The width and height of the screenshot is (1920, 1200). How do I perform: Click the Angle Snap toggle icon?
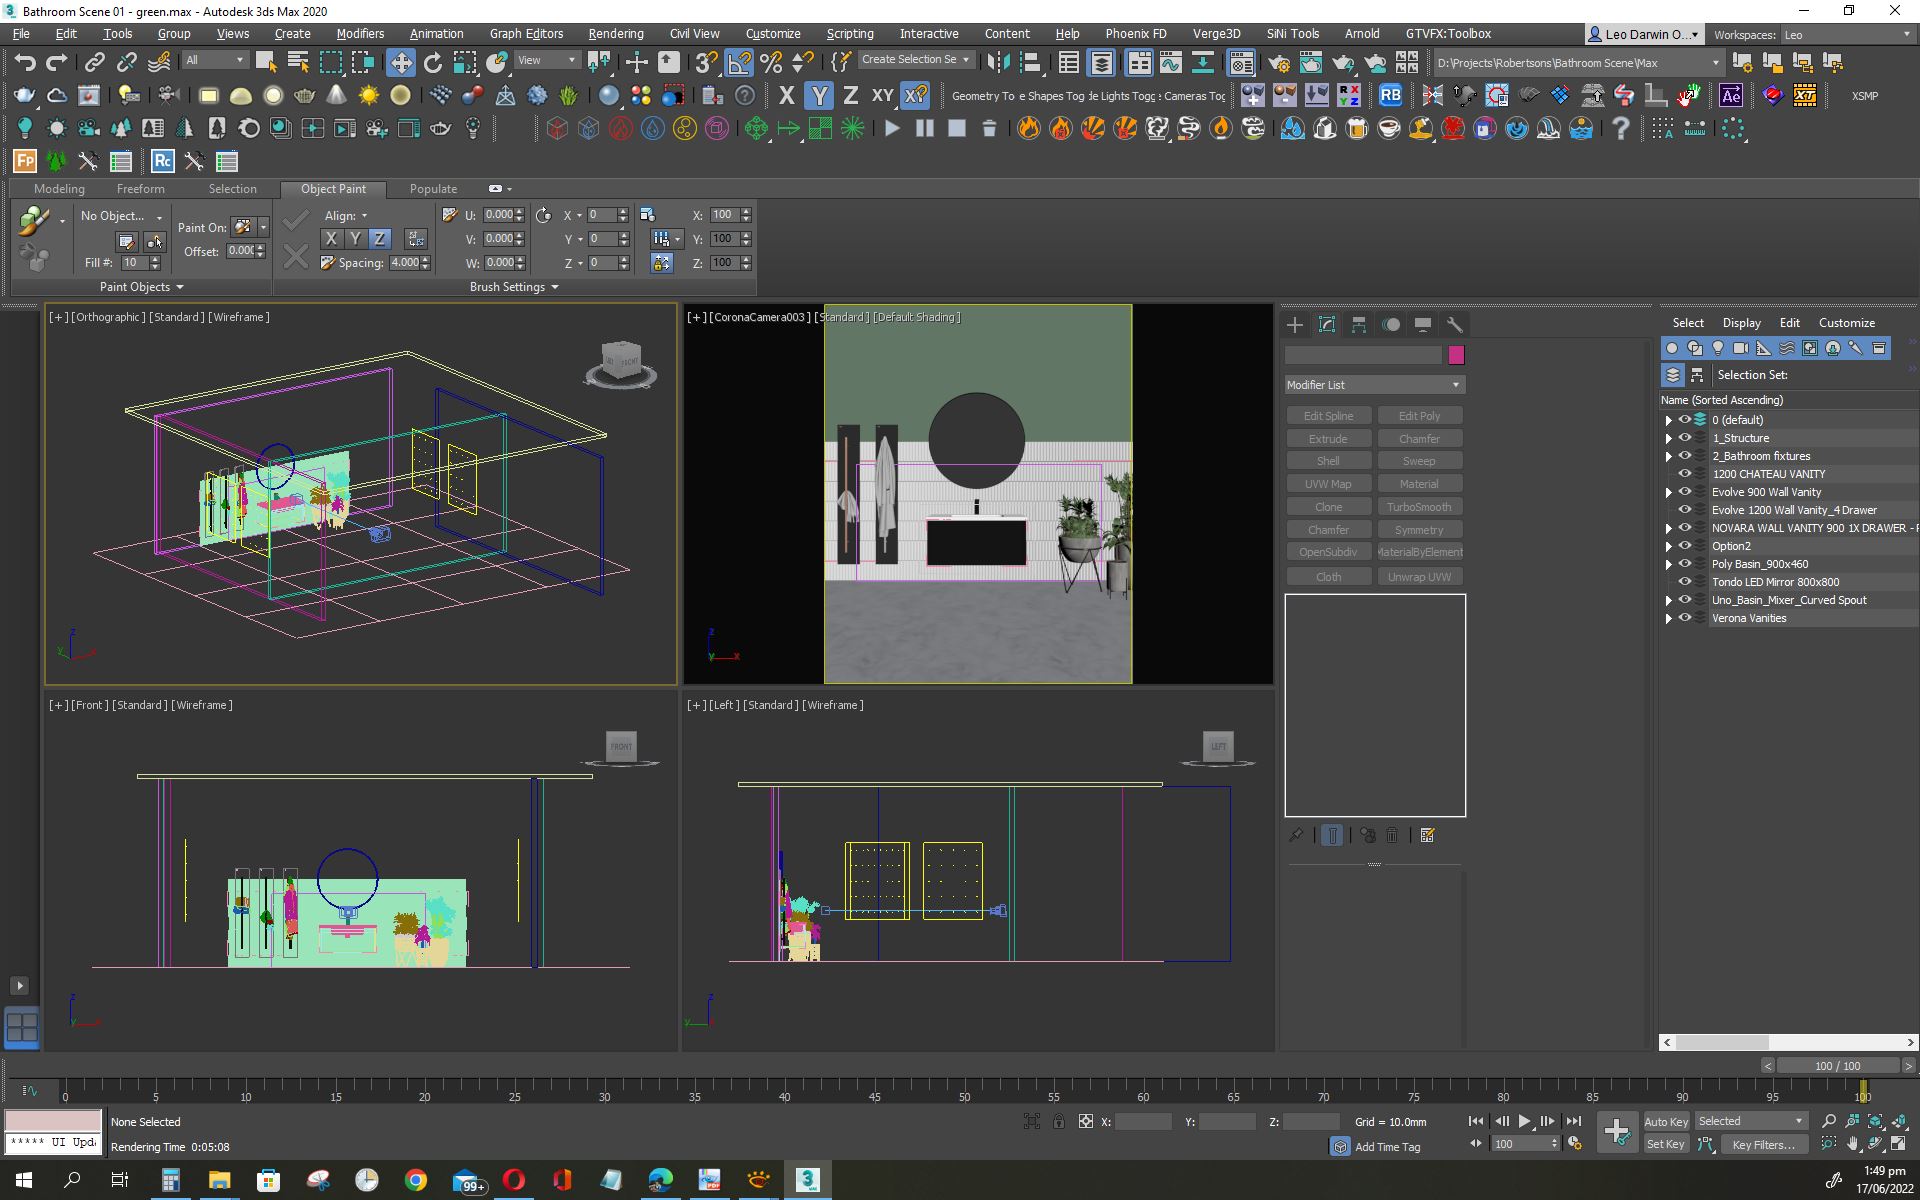pos(739,63)
